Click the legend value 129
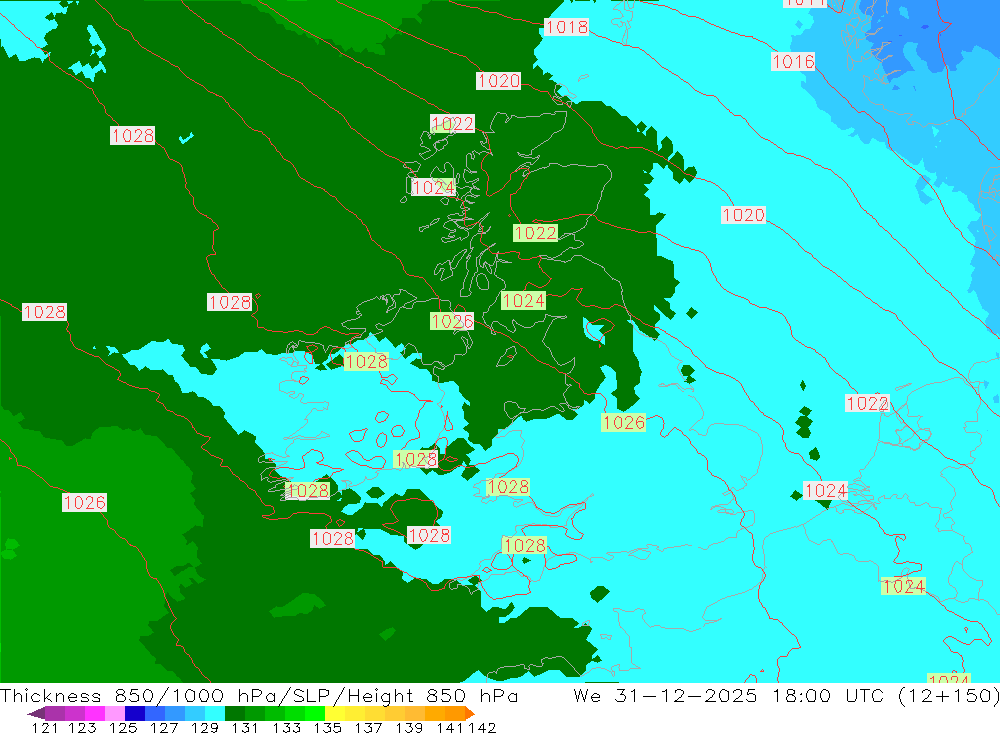Image resolution: width=1000 pixels, height=733 pixels. [x=205, y=728]
